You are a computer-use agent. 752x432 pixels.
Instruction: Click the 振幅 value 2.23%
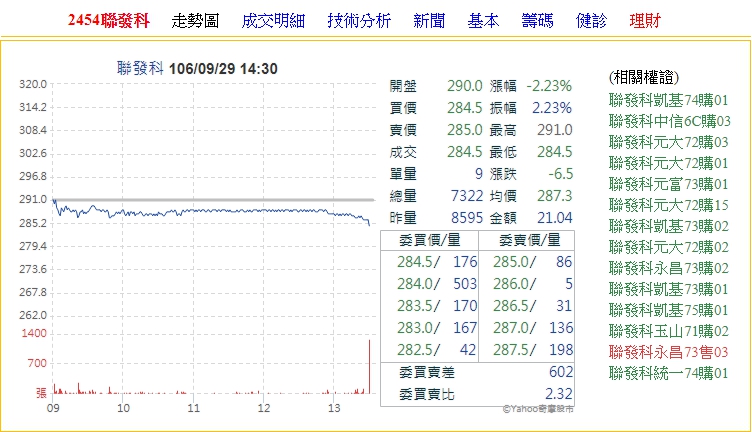pyautogui.click(x=552, y=108)
